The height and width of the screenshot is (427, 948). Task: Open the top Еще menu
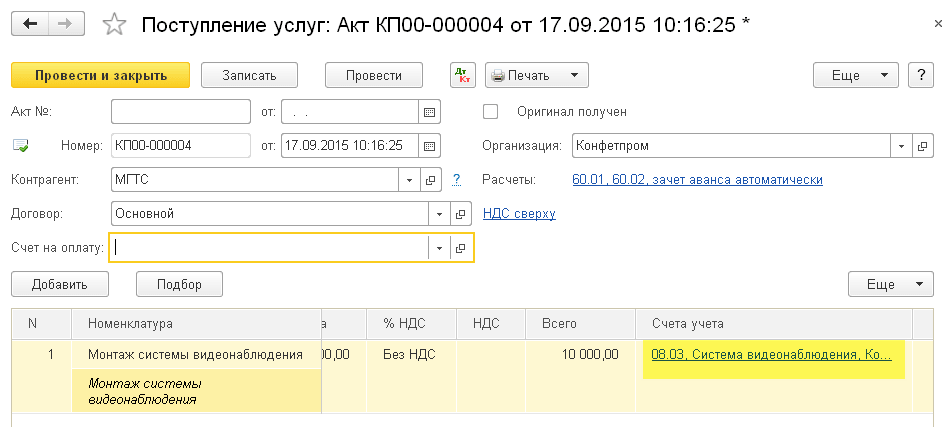coord(857,75)
